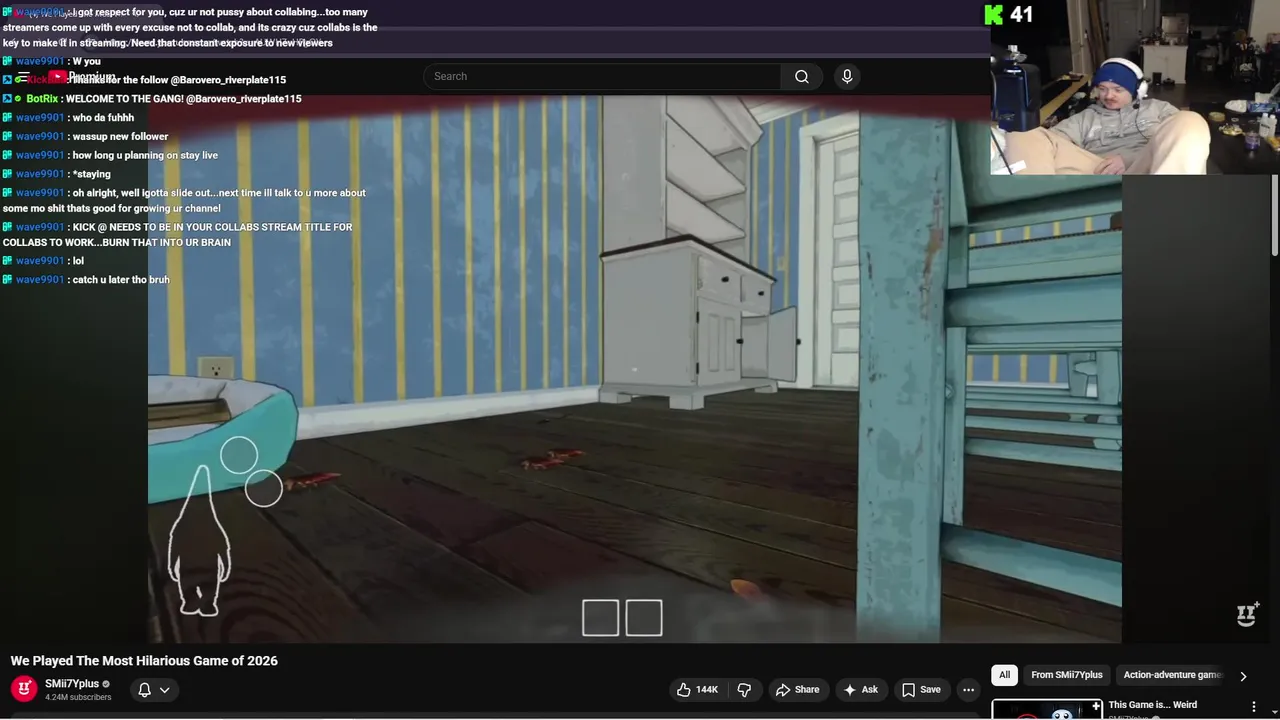Click the webcam overlay of the streamer
This screenshot has width=1280, height=720.
coord(1135,88)
